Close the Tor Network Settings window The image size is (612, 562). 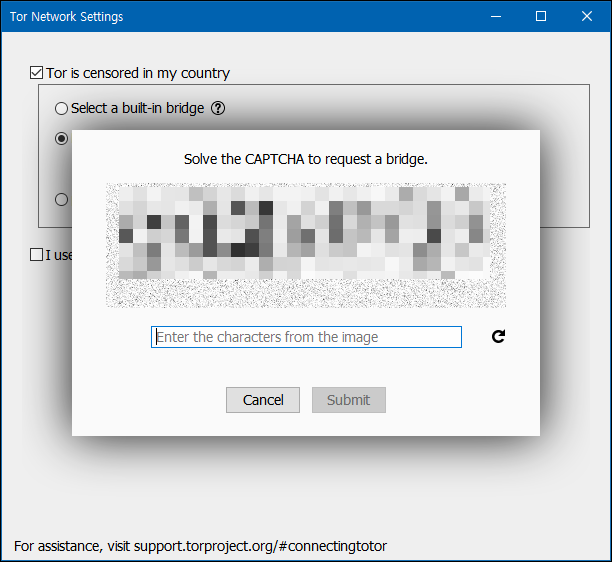pos(587,16)
